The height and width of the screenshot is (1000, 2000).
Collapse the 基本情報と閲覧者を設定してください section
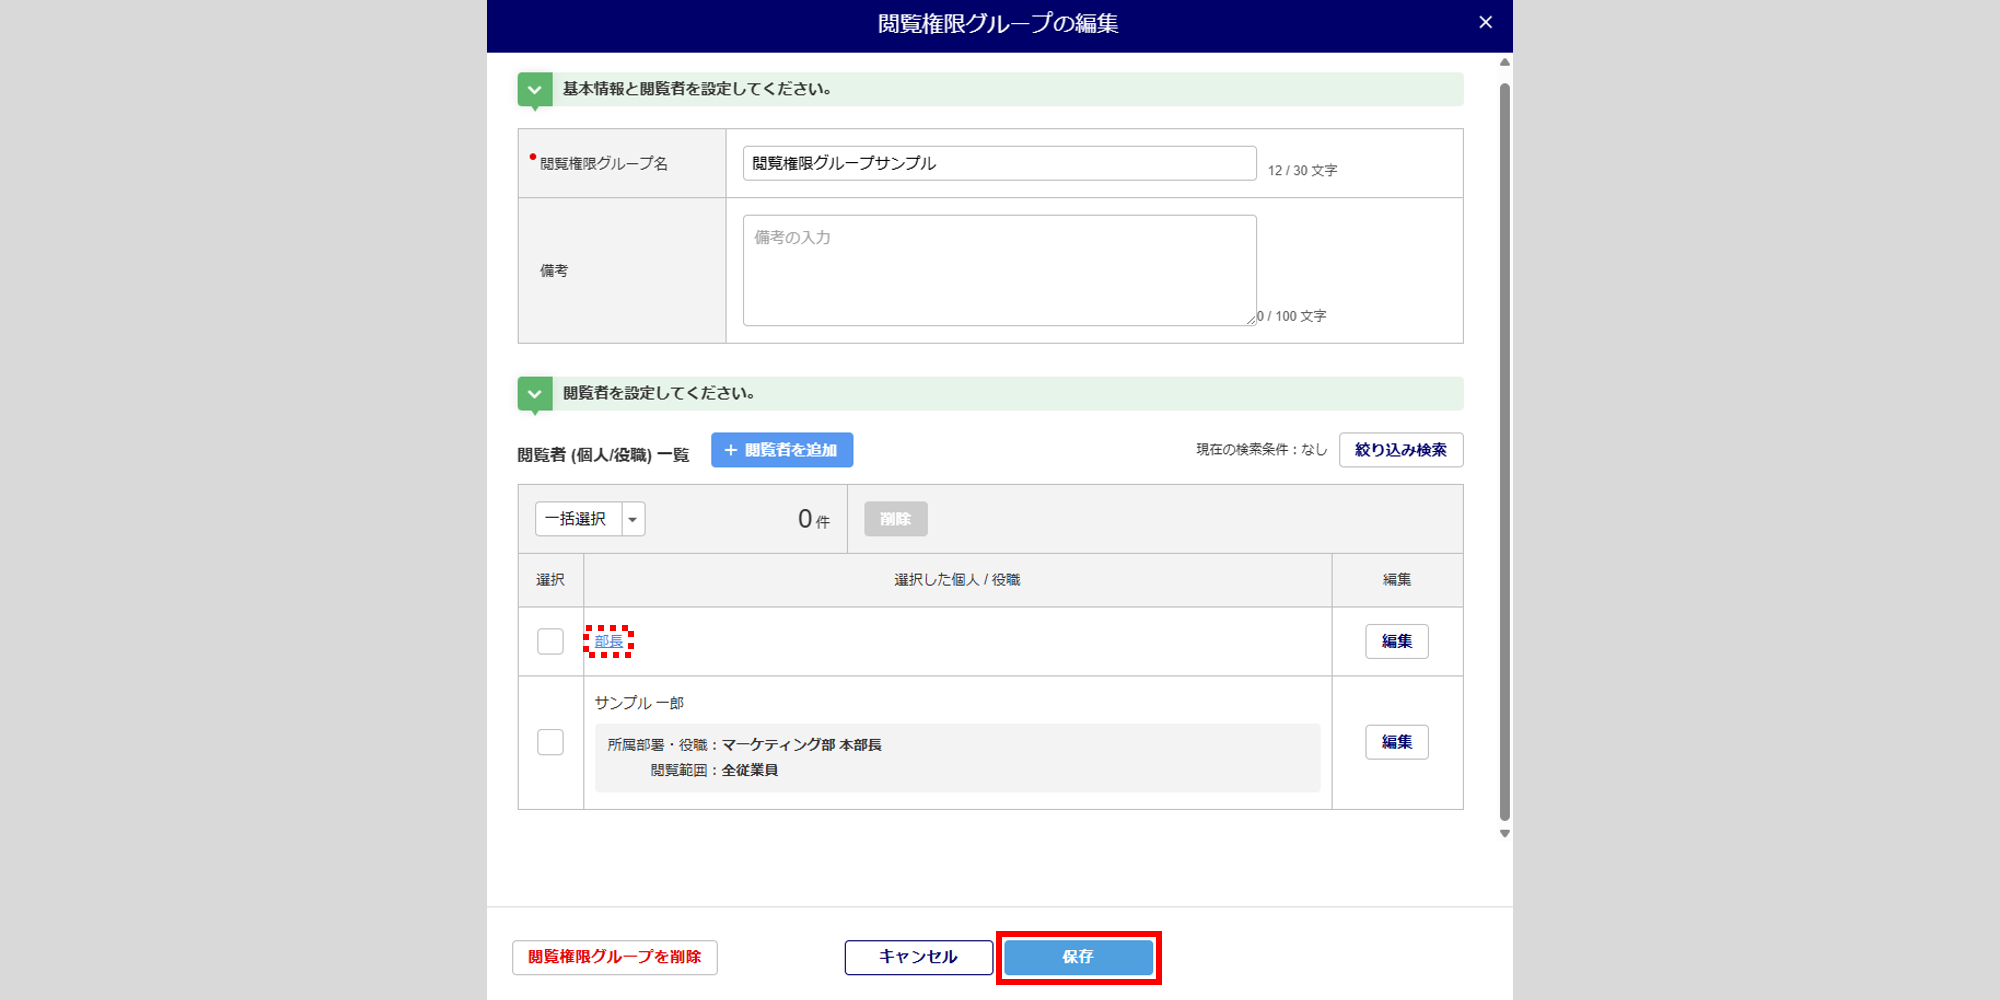(535, 89)
